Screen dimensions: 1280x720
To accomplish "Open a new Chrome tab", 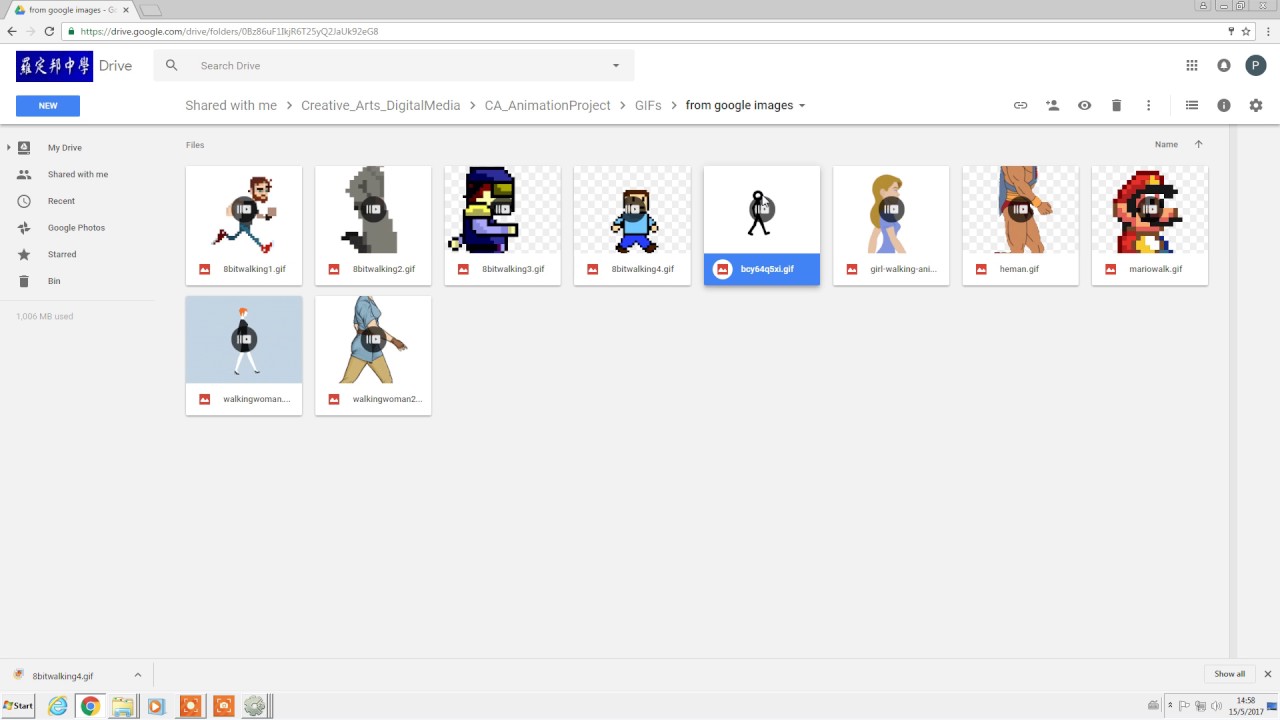I will point(150,10).
